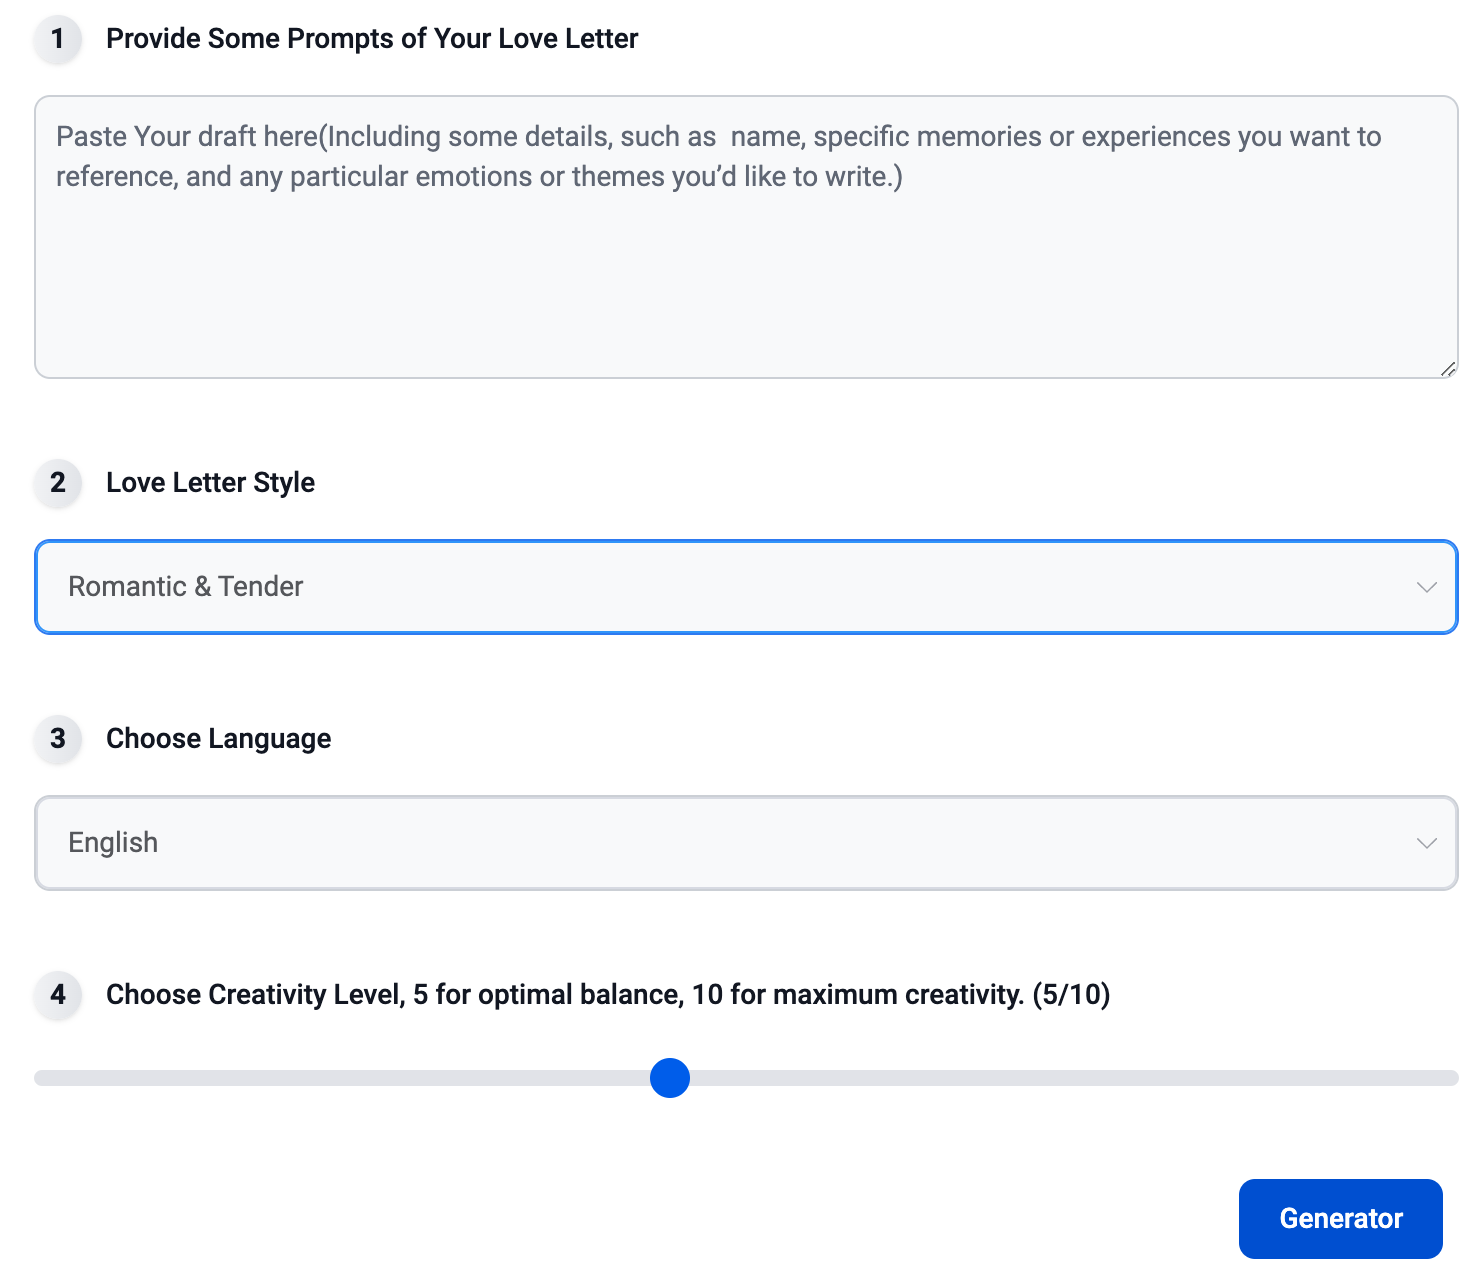
Task: Click the step 4 number badge
Action: 57,996
